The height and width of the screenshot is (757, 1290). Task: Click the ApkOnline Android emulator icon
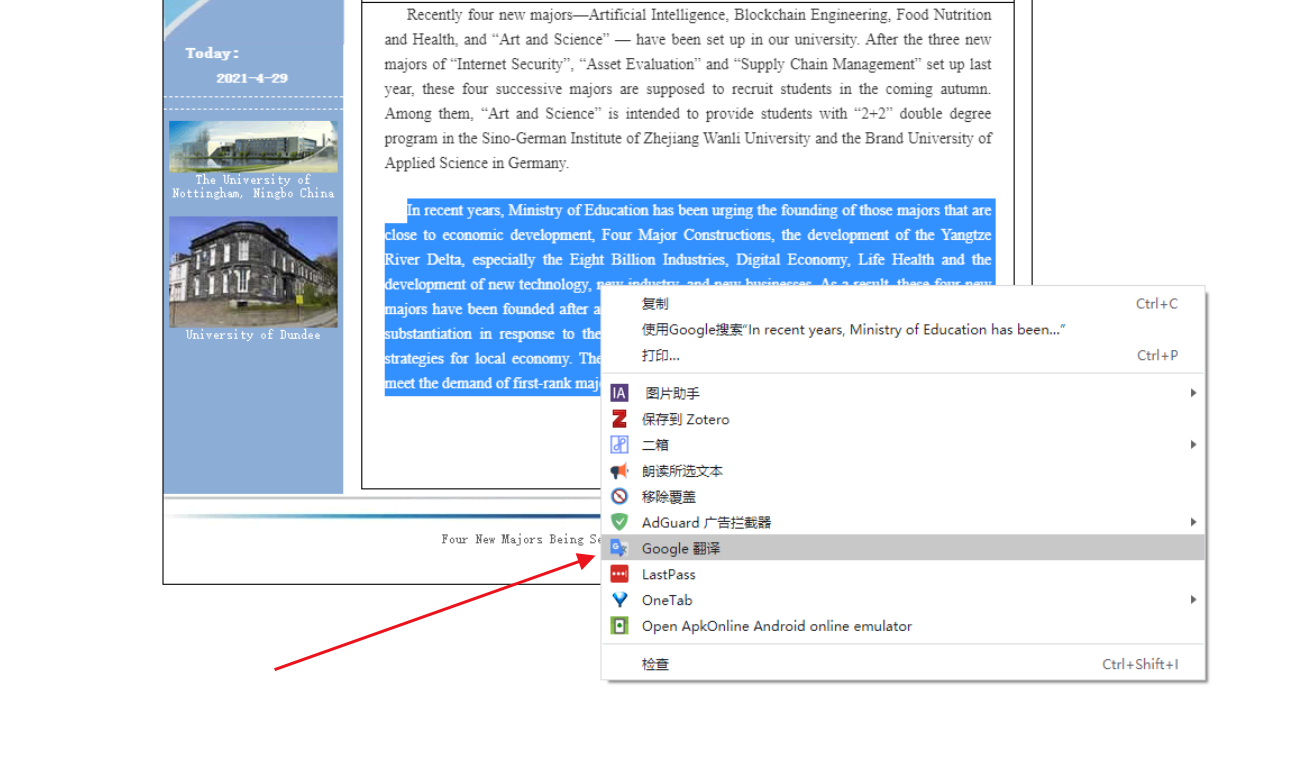[x=619, y=626]
